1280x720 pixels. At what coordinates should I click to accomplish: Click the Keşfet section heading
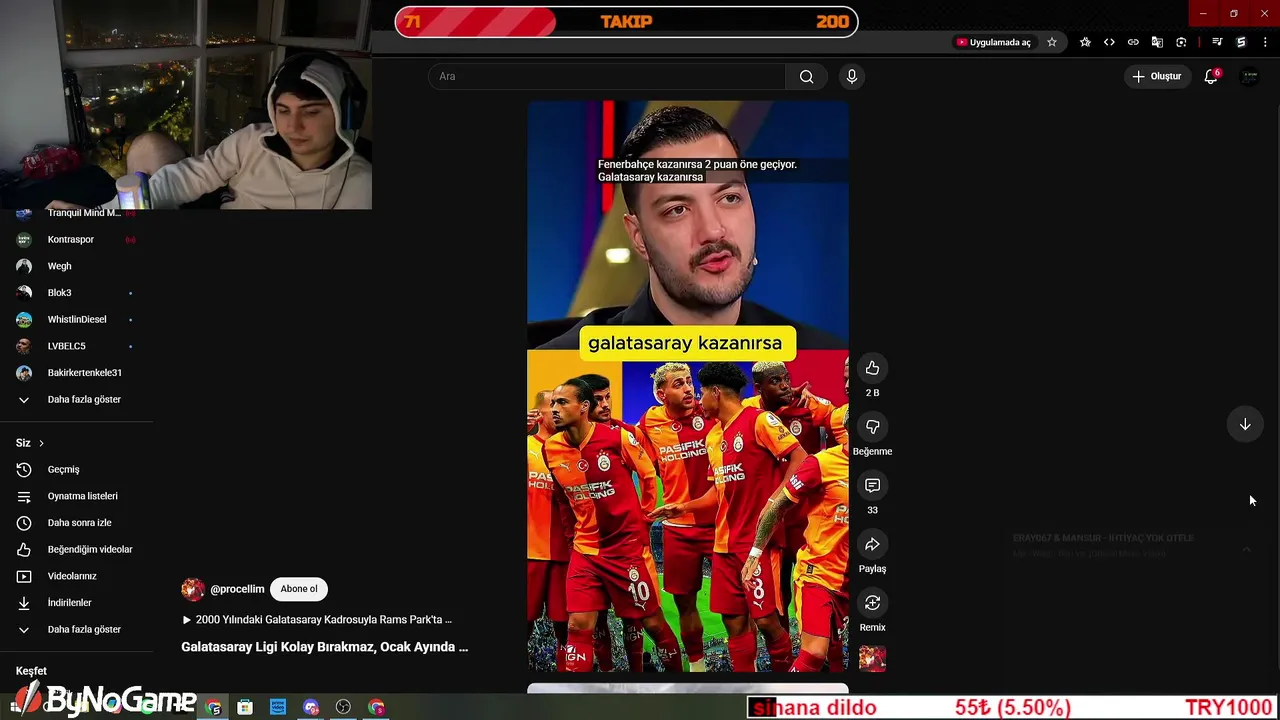31,671
